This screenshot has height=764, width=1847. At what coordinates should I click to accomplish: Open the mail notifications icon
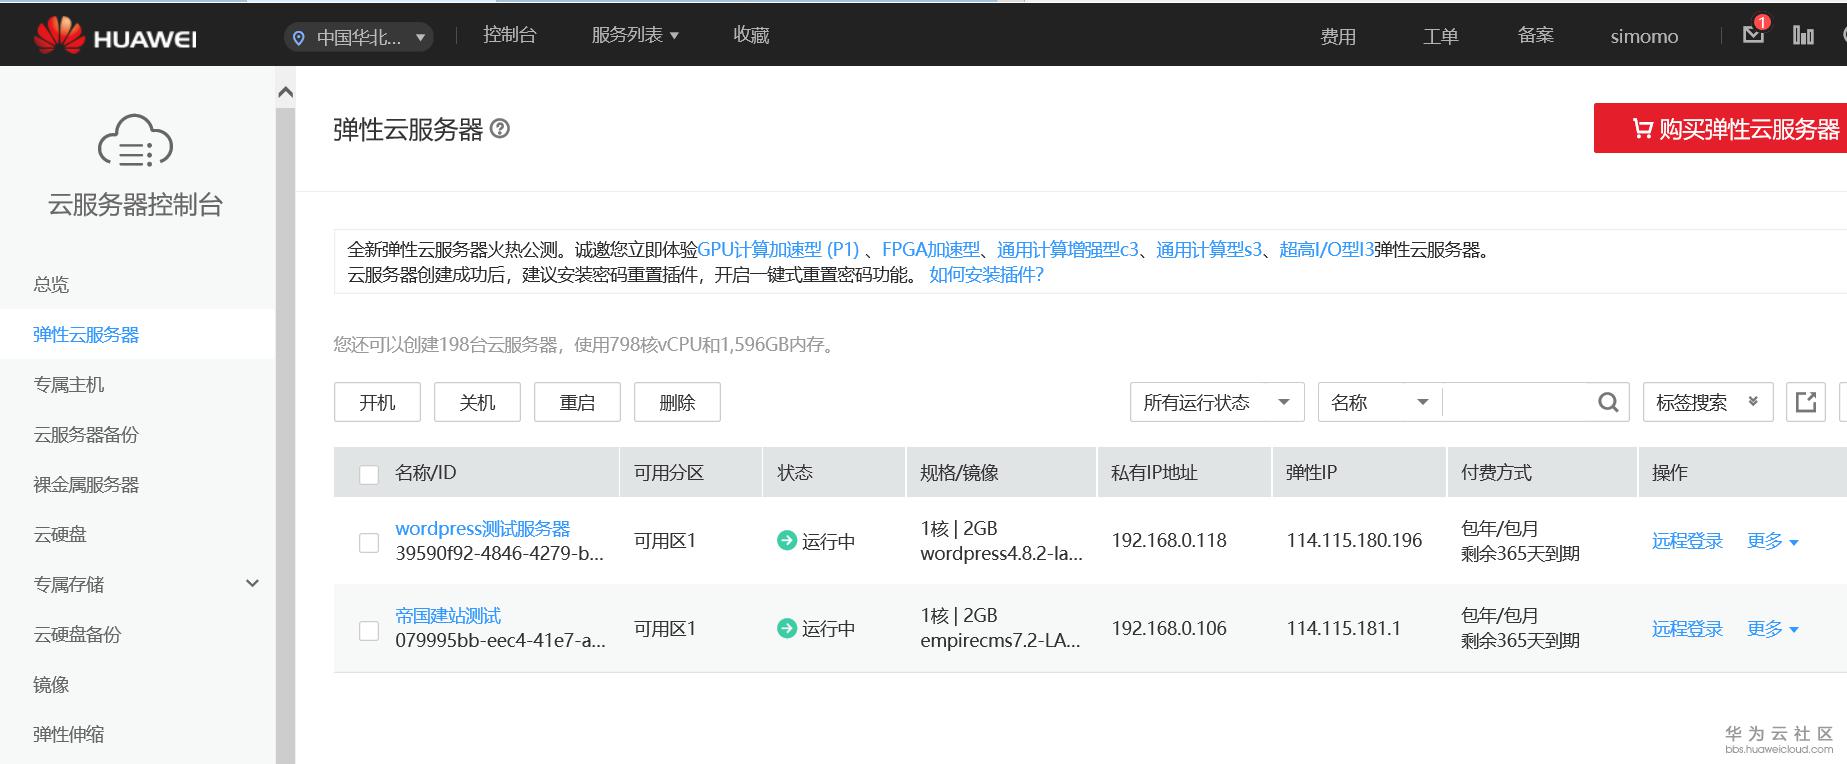coord(1753,35)
